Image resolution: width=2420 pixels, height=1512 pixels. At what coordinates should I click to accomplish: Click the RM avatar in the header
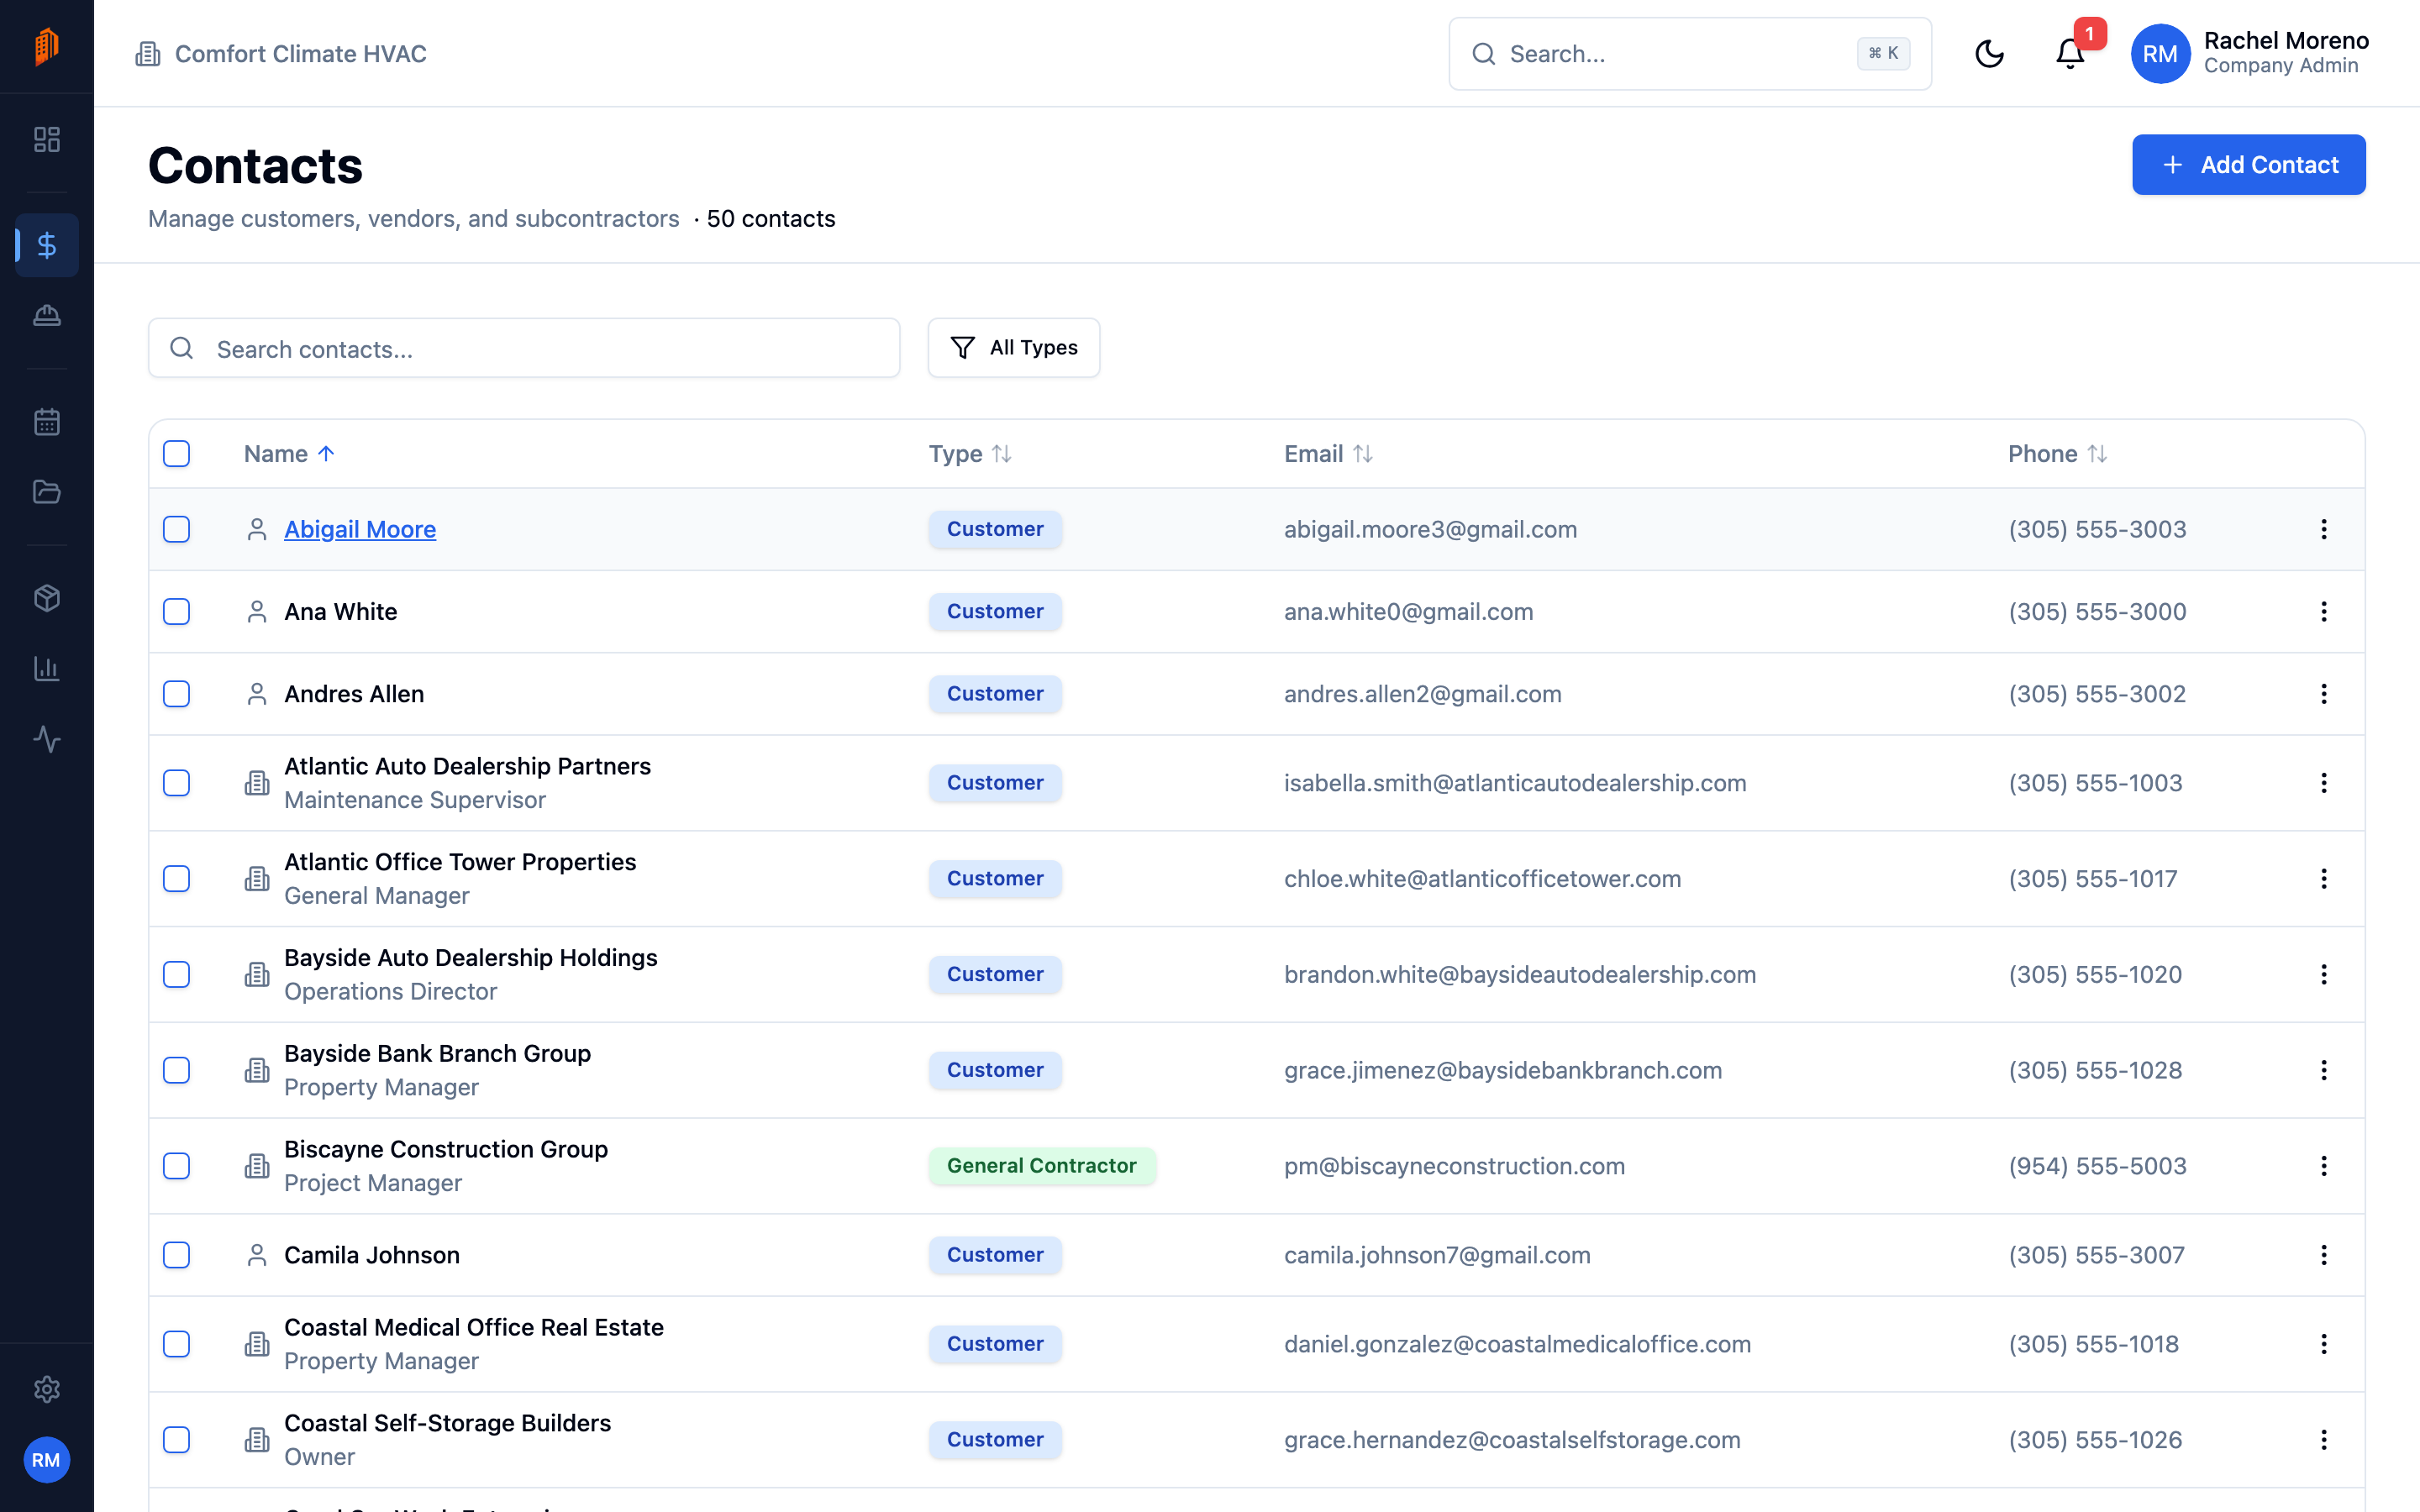click(x=2160, y=54)
